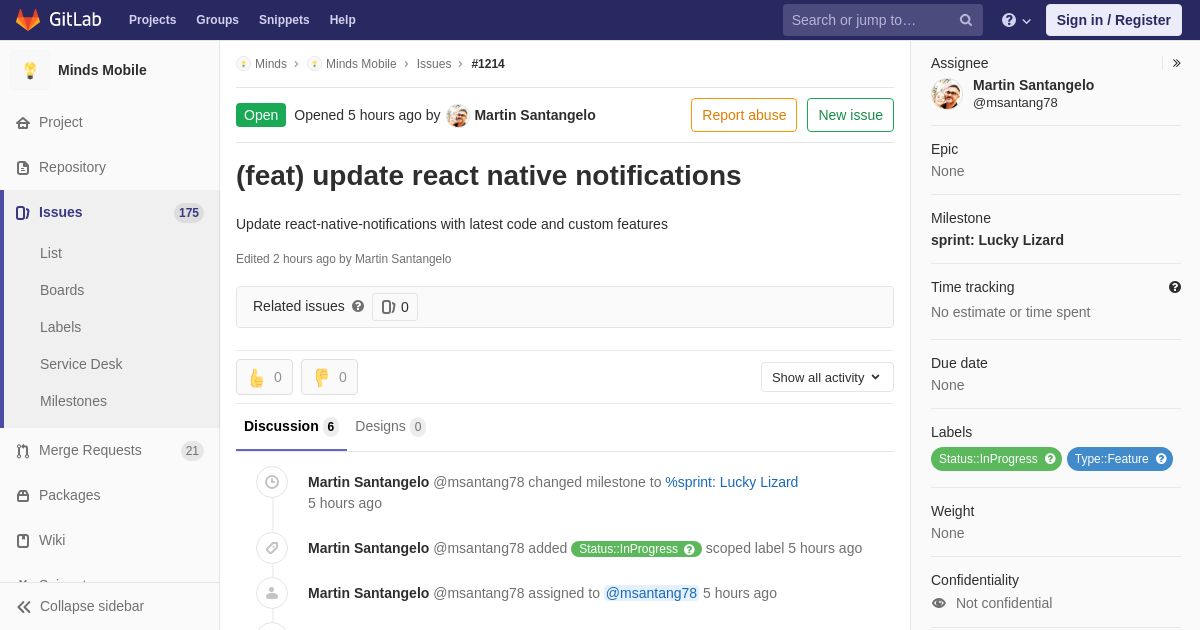Open the GitLab logo home link
Image resolution: width=1200 pixels, height=630 pixels.
pyautogui.click(x=58, y=20)
